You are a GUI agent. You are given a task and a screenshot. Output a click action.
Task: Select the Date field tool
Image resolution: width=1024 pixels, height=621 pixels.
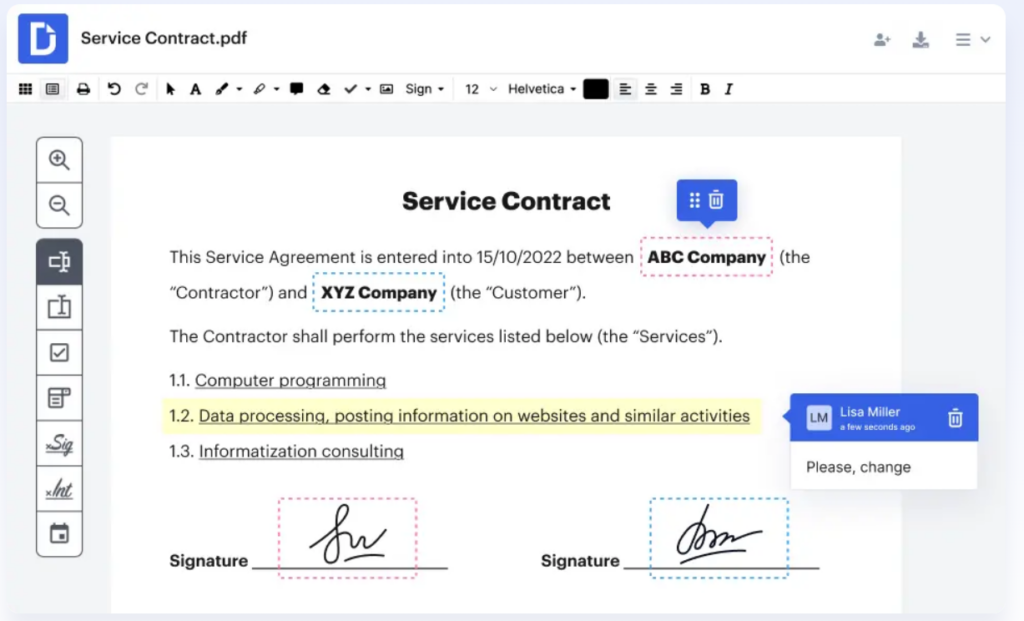[x=59, y=535]
